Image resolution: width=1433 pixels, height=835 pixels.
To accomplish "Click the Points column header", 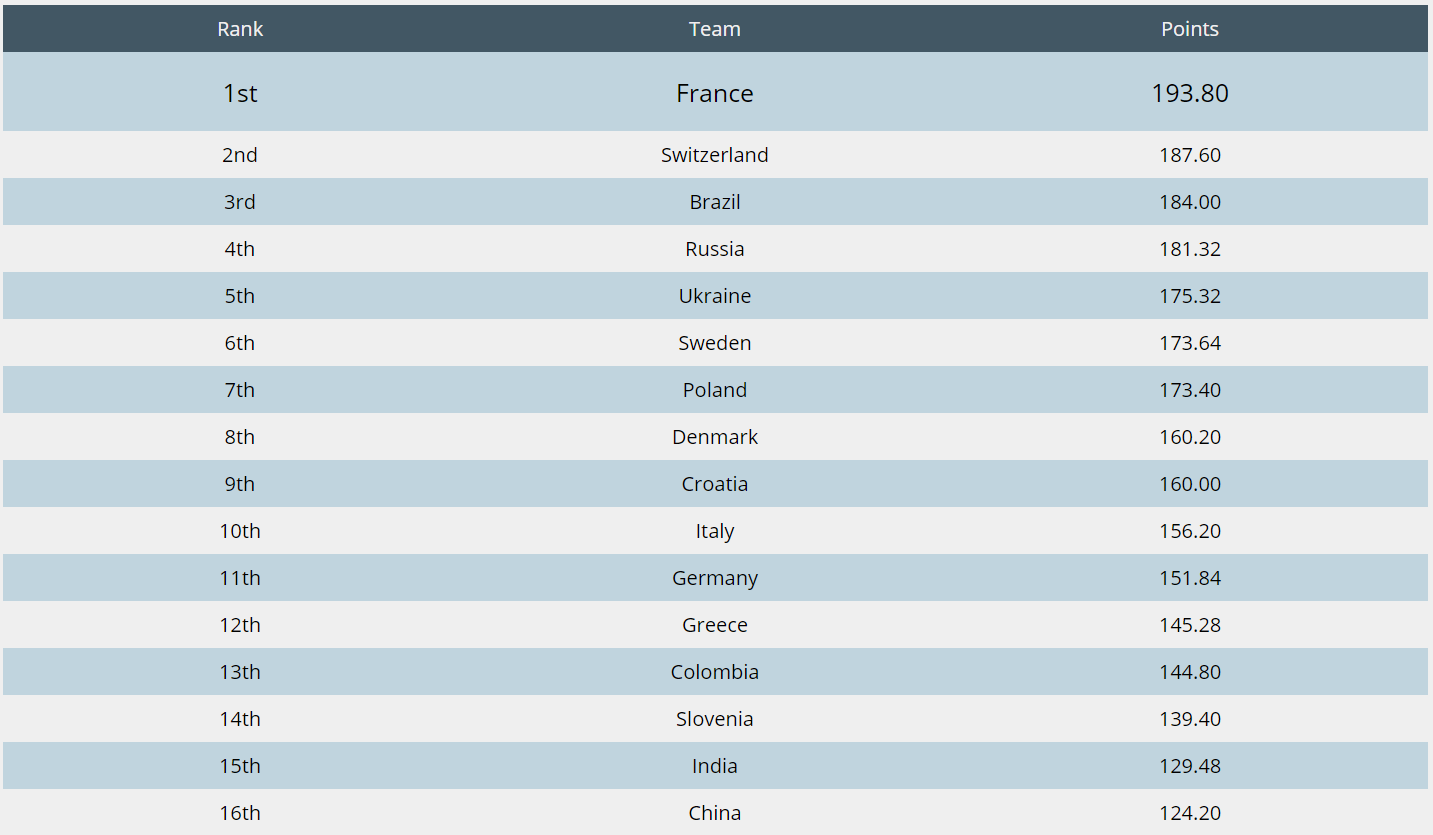I will pyautogui.click(x=1190, y=29).
